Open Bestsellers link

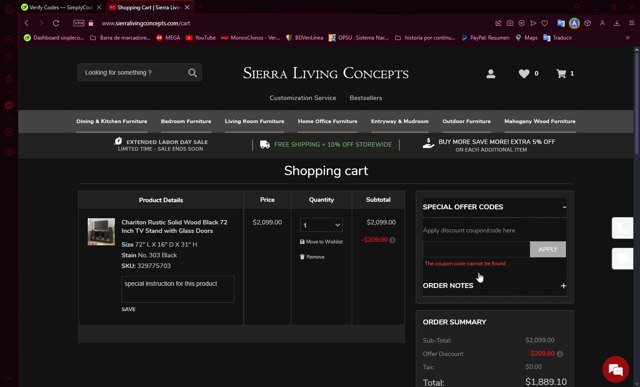pos(366,98)
